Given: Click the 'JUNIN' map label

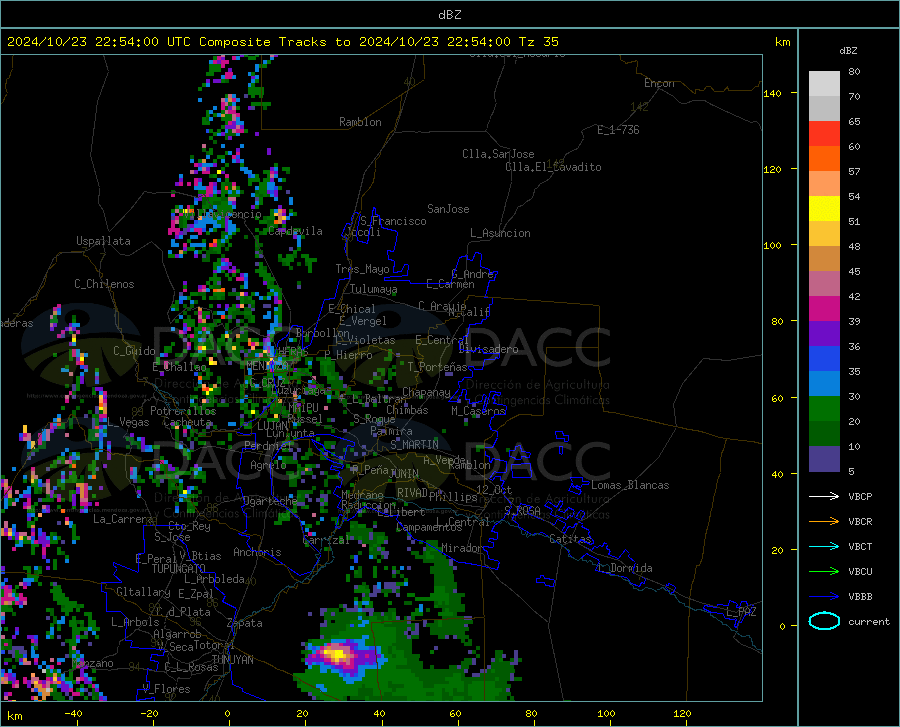Looking at the screenshot, I should tap(404, 473).
